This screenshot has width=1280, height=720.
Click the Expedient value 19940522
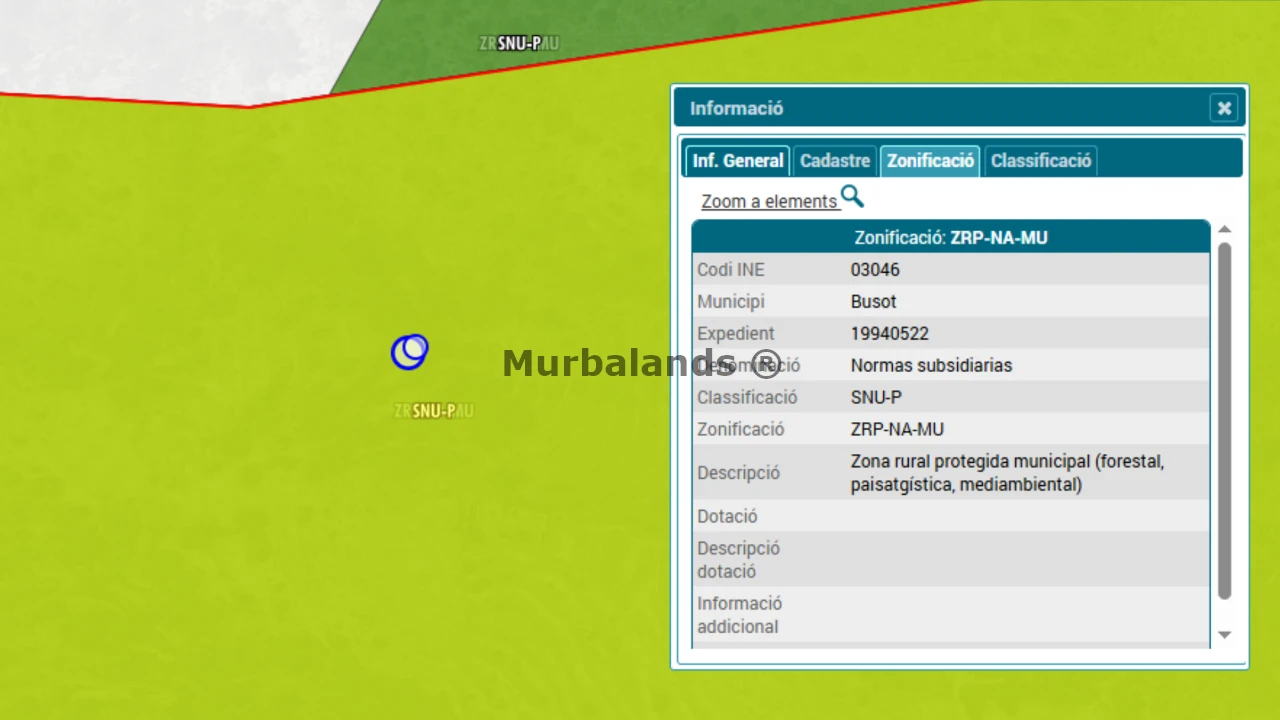[x=890, y=334]
